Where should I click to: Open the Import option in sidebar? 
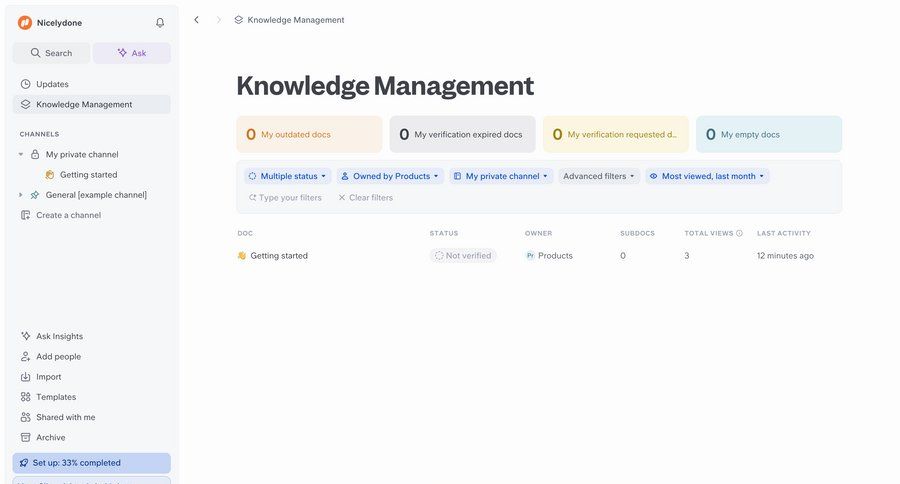point(48,377)
